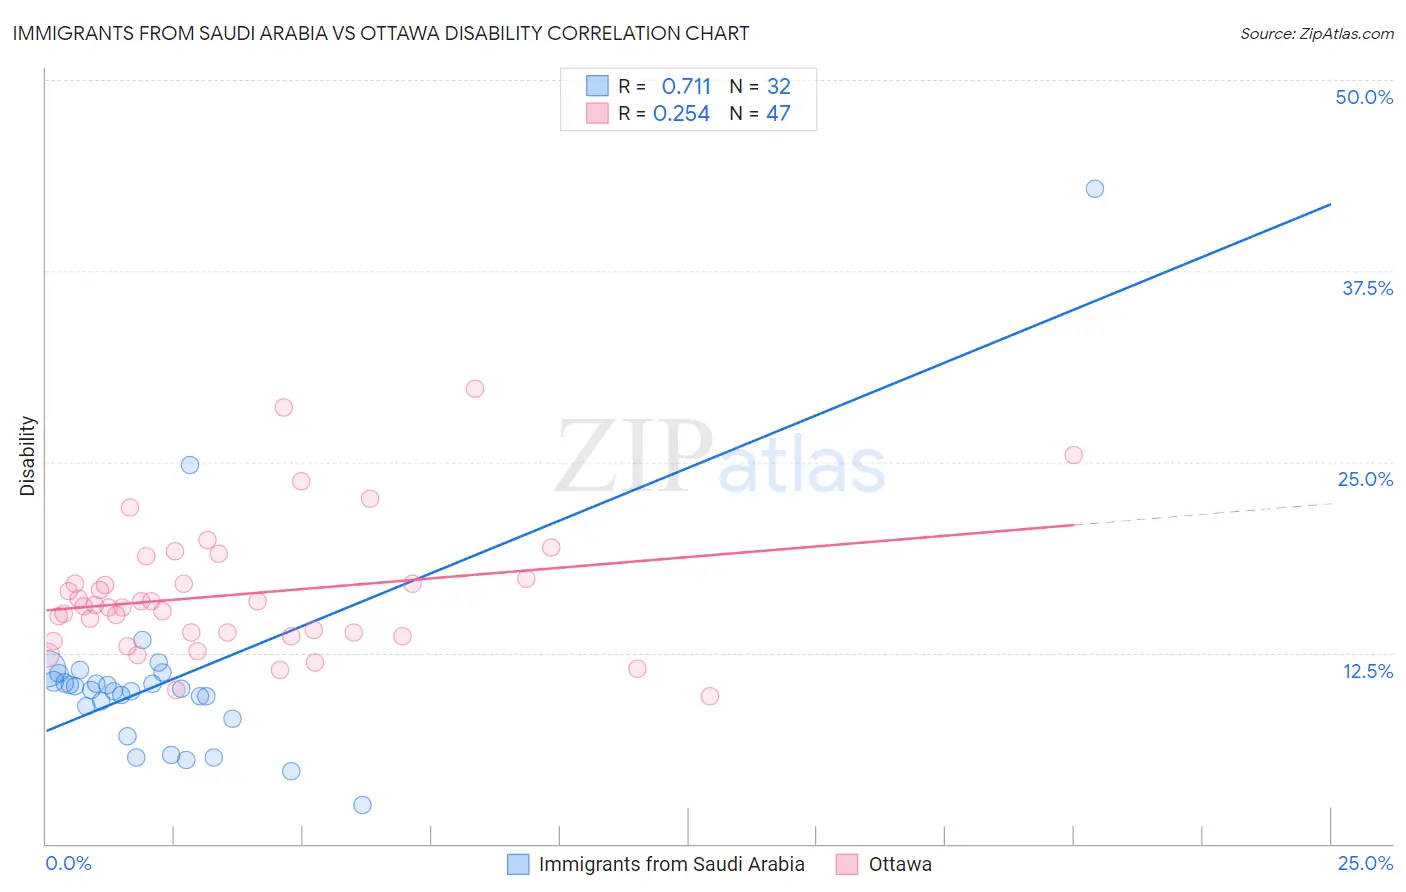The height and width of the screenshot is (892, 1406).
Task: Click the Ottawa legend label
Action: tap(900, 864)
